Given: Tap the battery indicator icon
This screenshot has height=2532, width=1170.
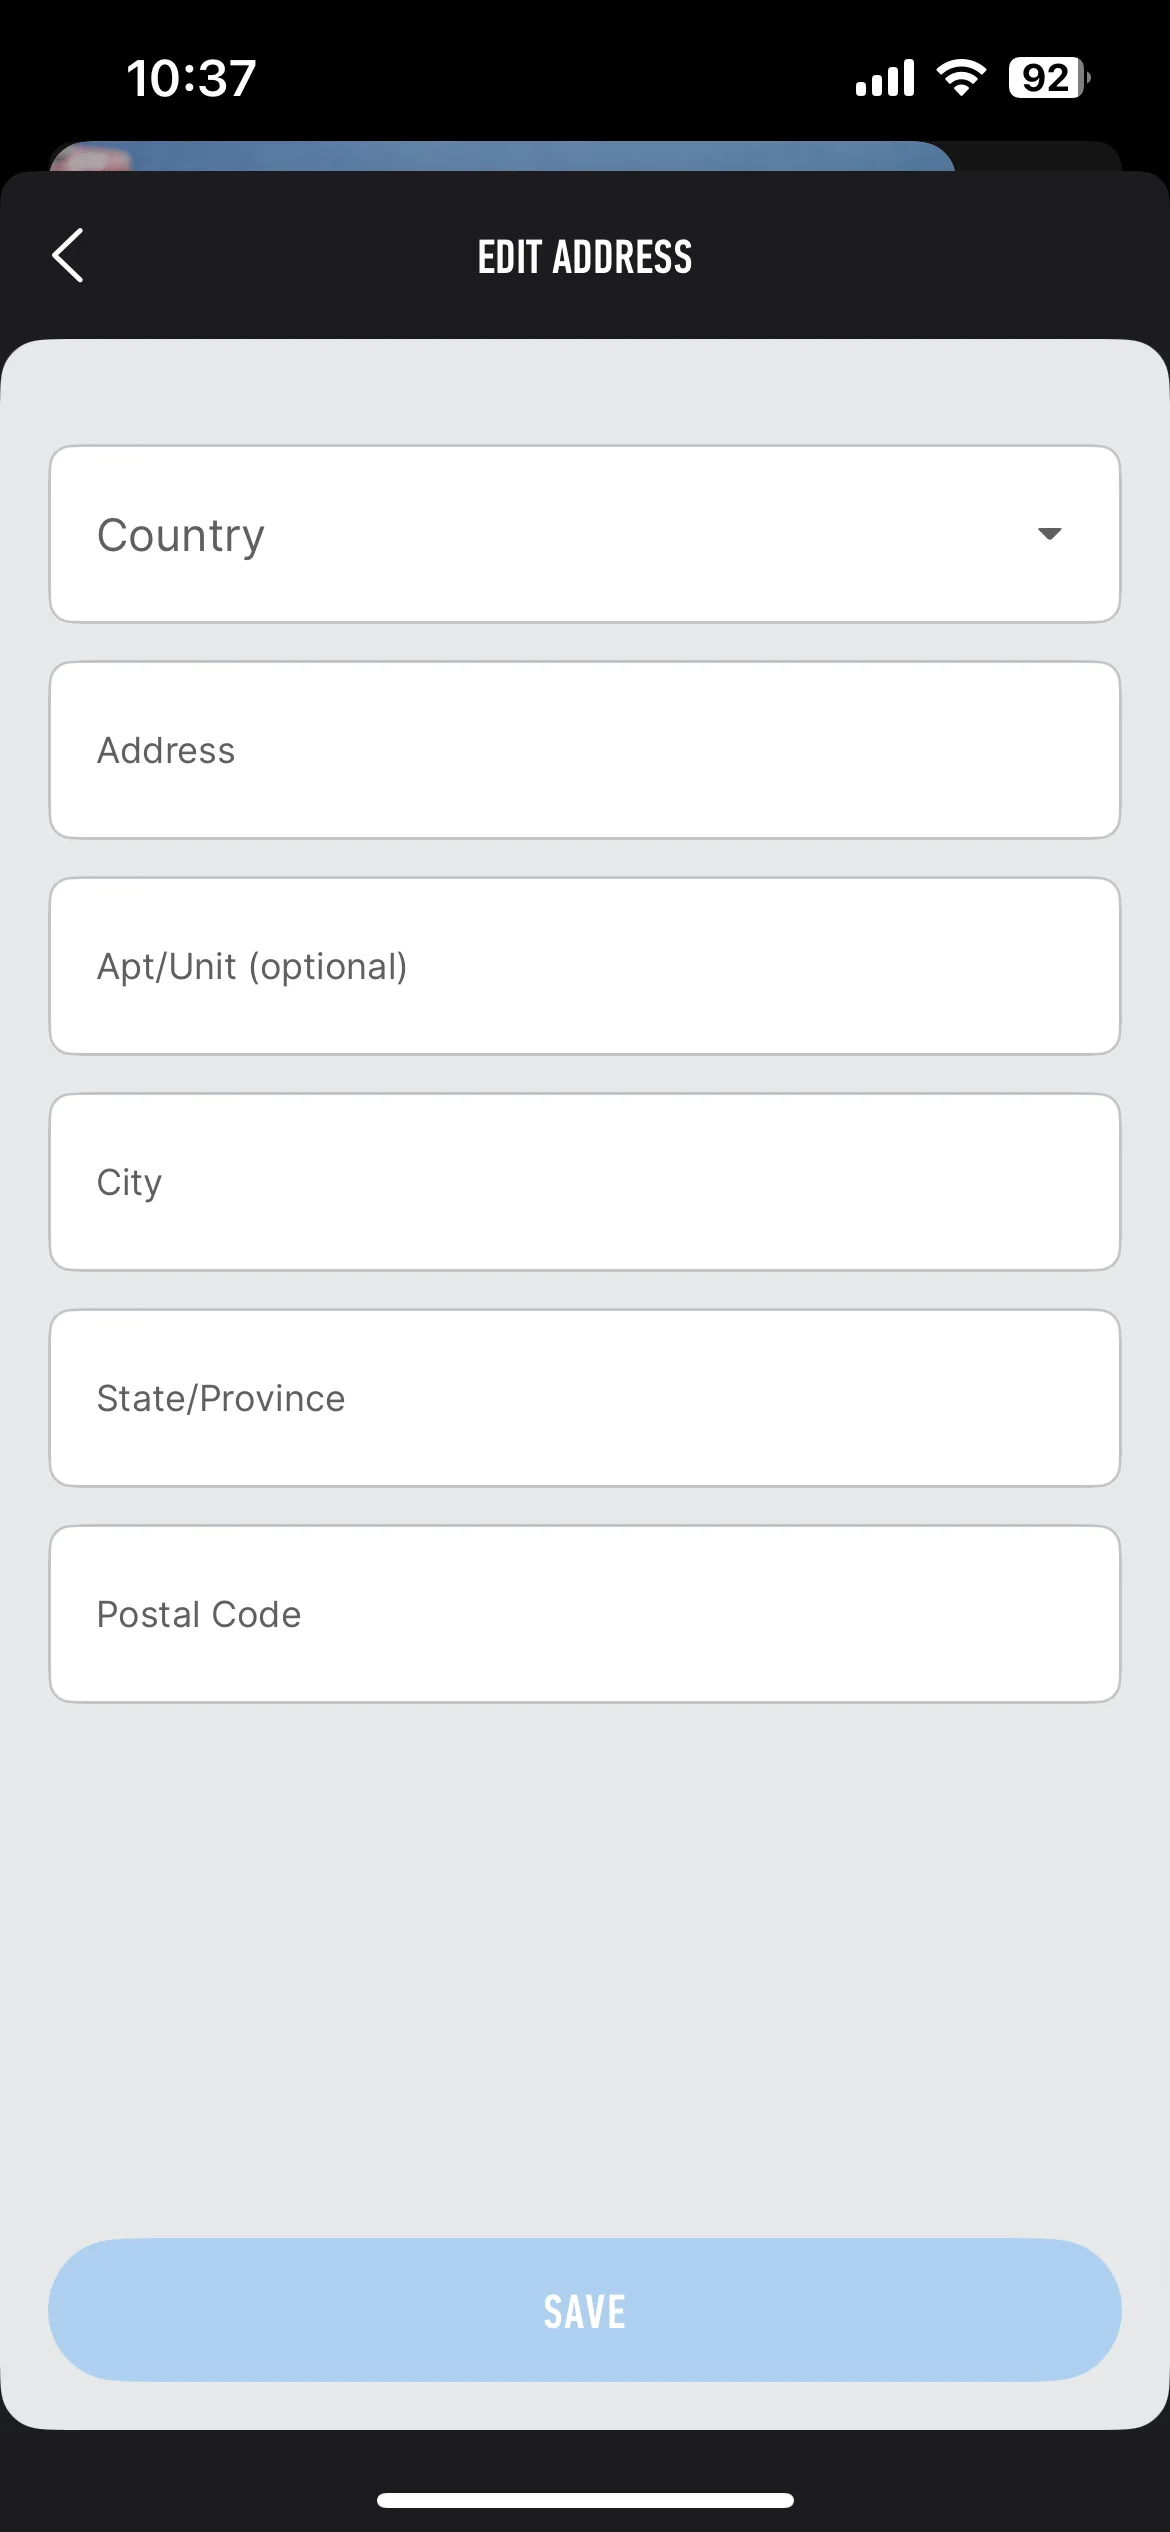Looking at the screenshot, I should point(1049,78).
